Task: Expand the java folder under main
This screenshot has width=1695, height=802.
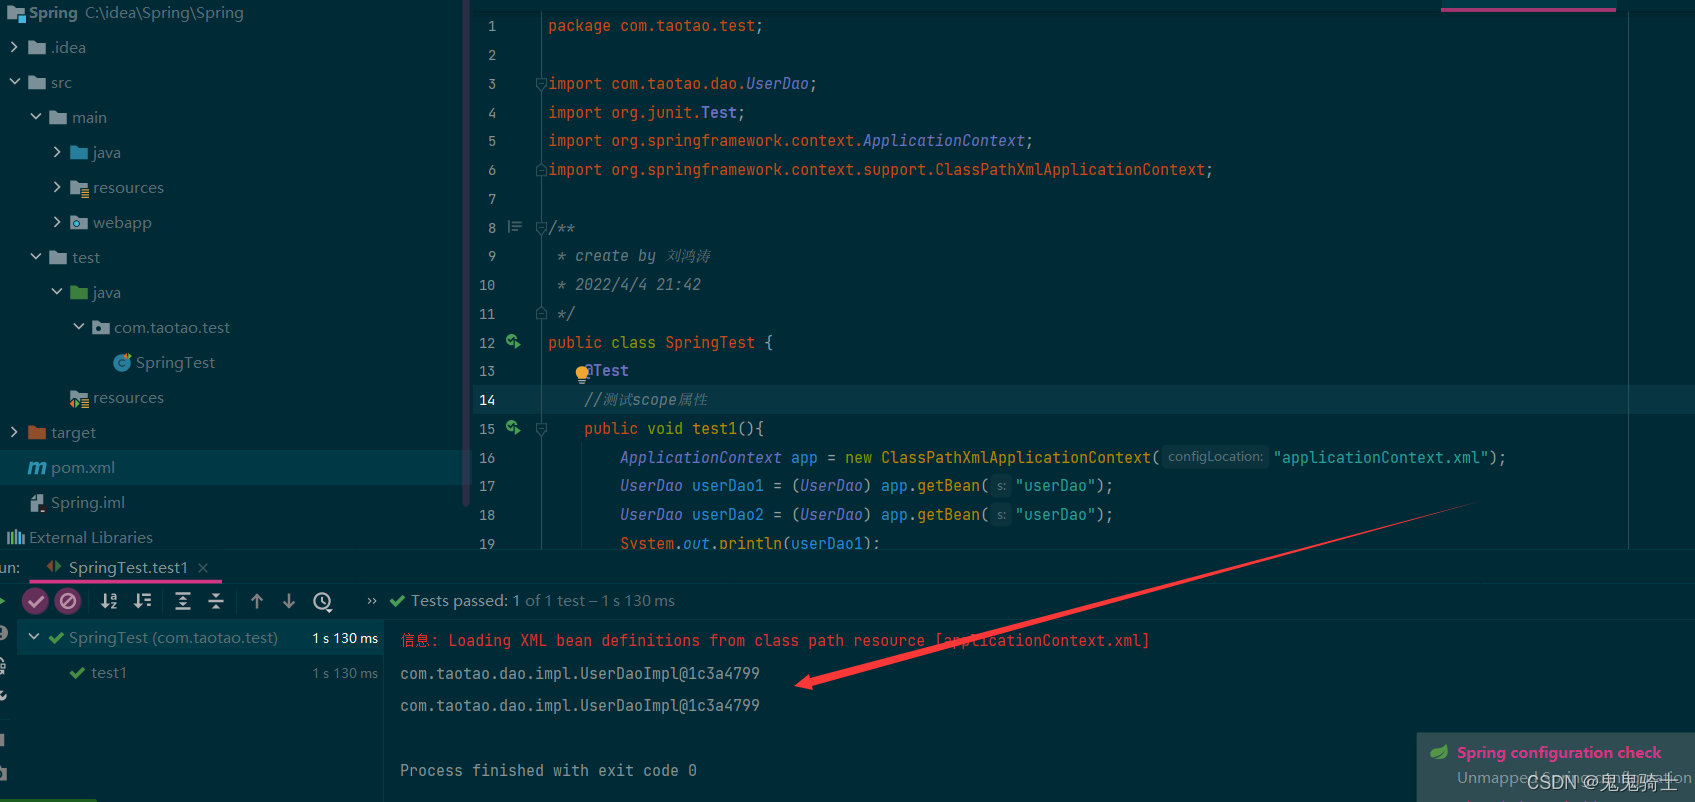Action: pyautogui.click(x=57, y=152)
